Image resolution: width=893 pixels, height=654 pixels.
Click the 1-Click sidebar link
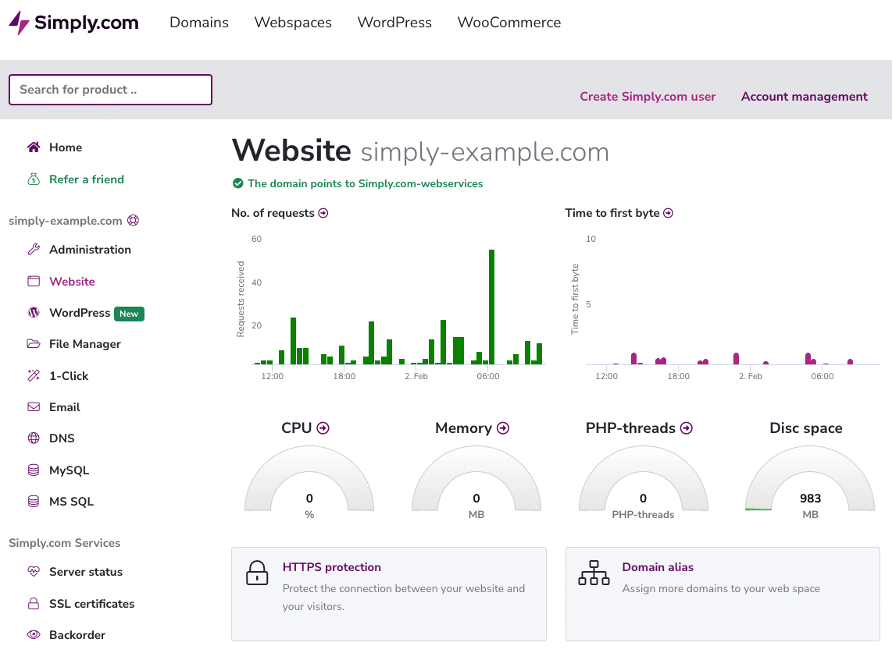(68, 376)
